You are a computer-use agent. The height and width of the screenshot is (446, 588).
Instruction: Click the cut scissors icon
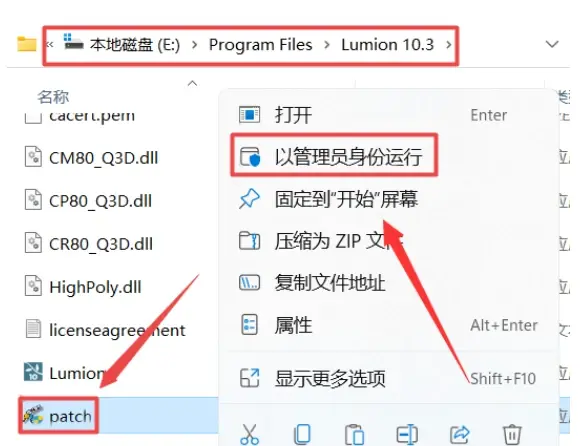(249, 434)
